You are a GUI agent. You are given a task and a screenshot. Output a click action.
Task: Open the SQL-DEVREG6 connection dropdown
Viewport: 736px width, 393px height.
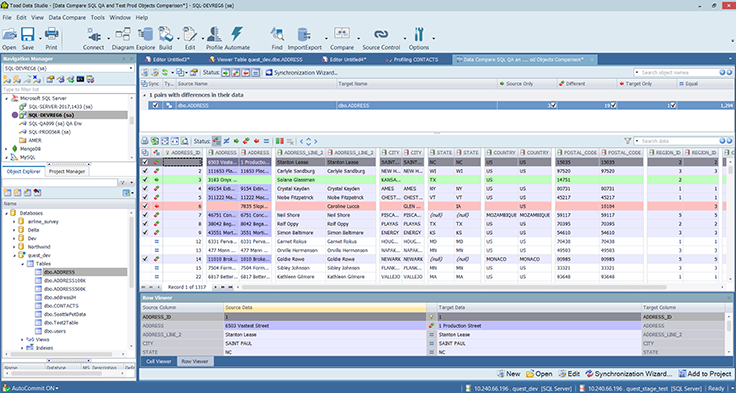click(69, 69)
